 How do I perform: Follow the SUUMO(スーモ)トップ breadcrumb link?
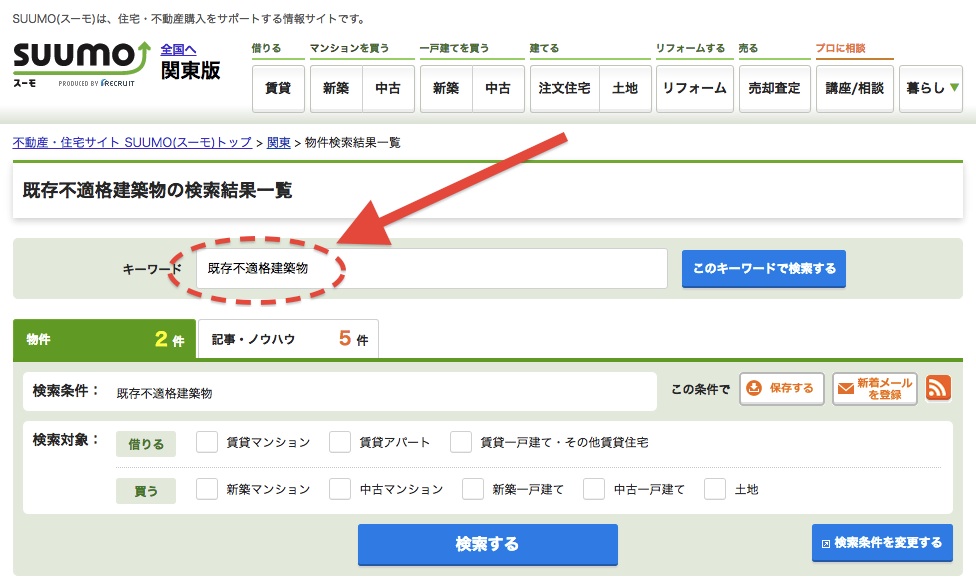point(132,143)
